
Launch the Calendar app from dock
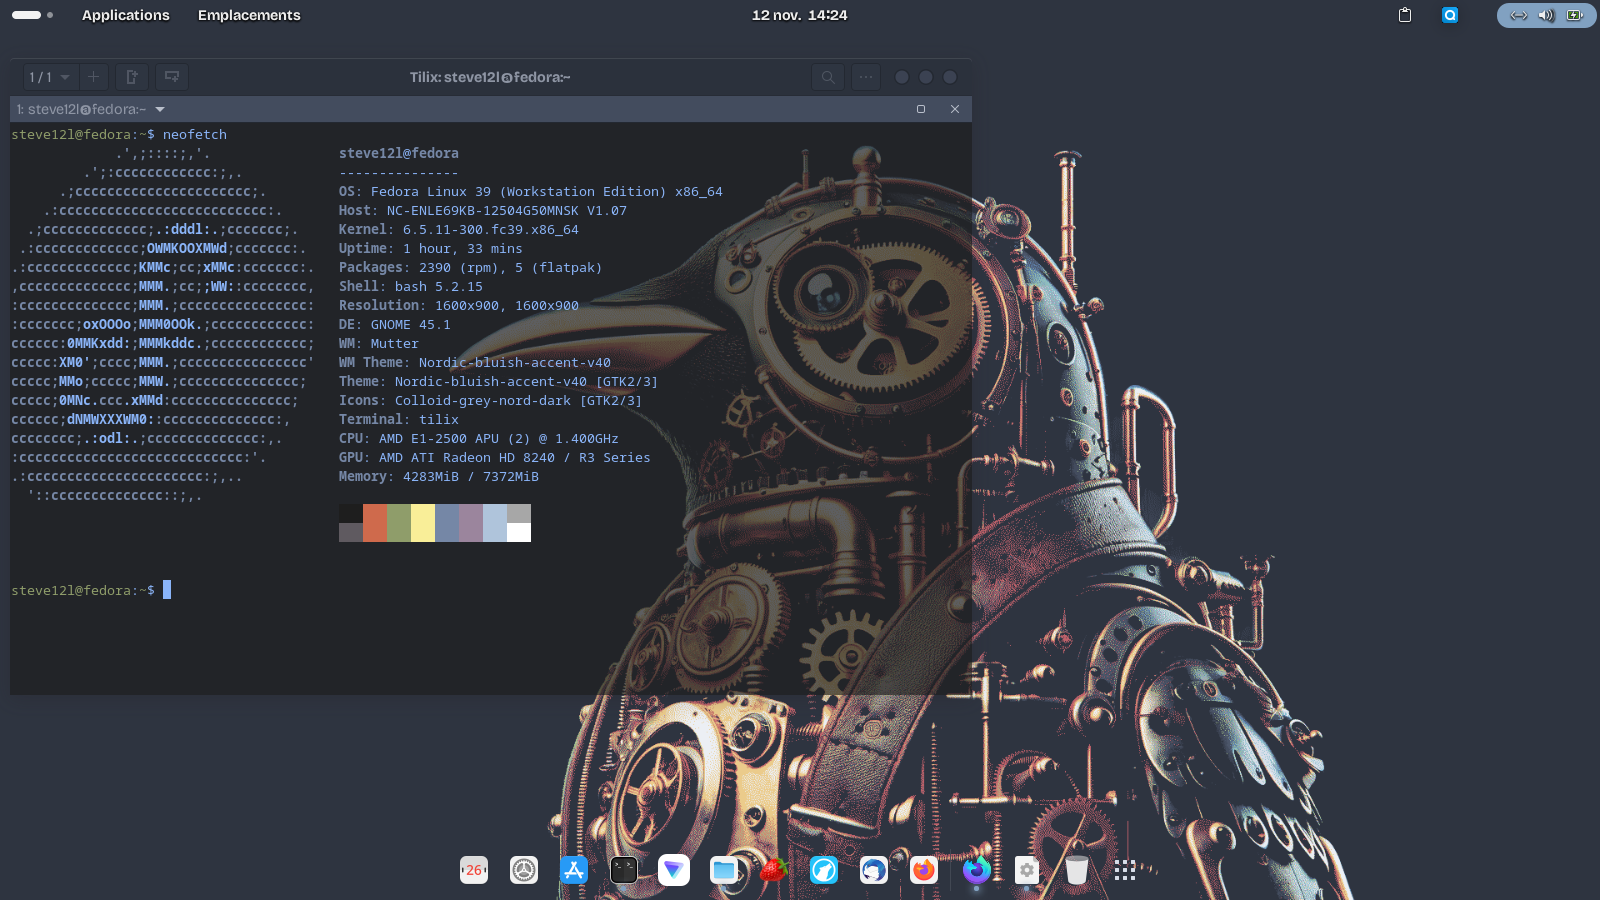[474, 870]
